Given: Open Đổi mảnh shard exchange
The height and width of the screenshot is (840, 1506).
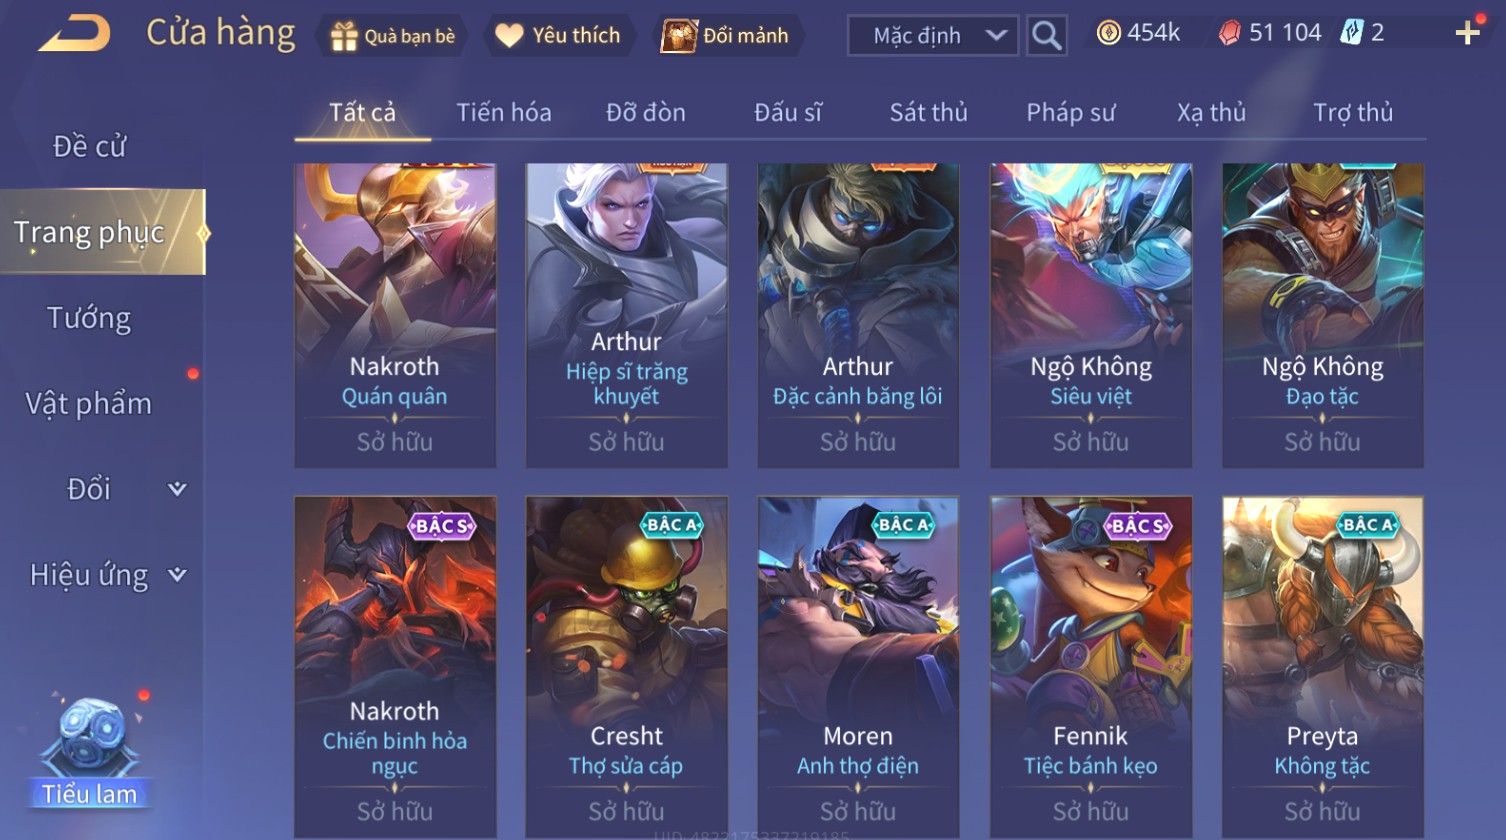Looking at the screenshot, I should click(x=678, y=36).
